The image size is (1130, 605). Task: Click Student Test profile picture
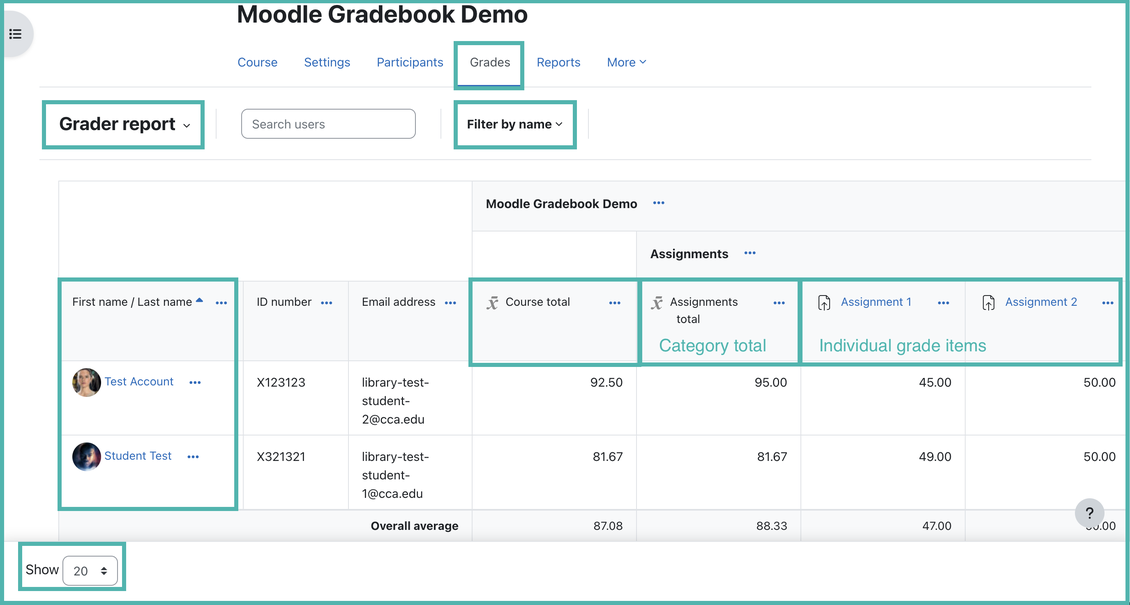coord(86,457)
